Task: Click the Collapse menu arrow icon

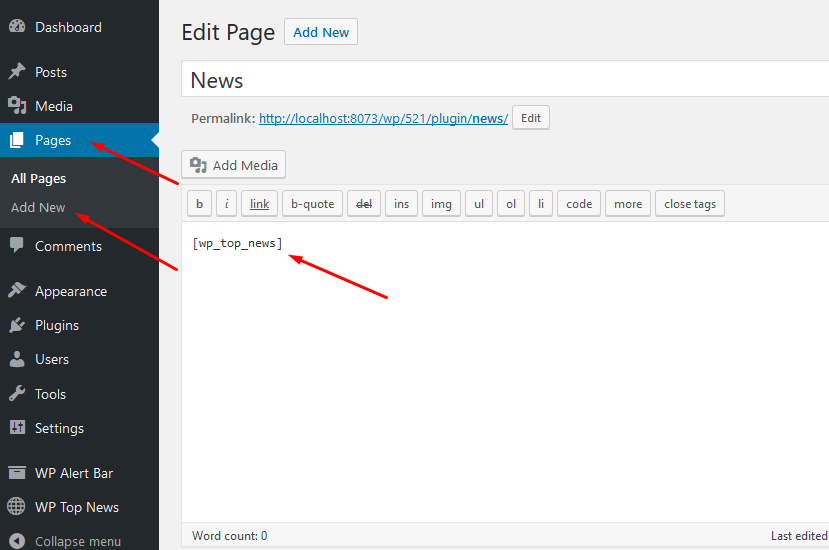Action: tap(17, 541)
